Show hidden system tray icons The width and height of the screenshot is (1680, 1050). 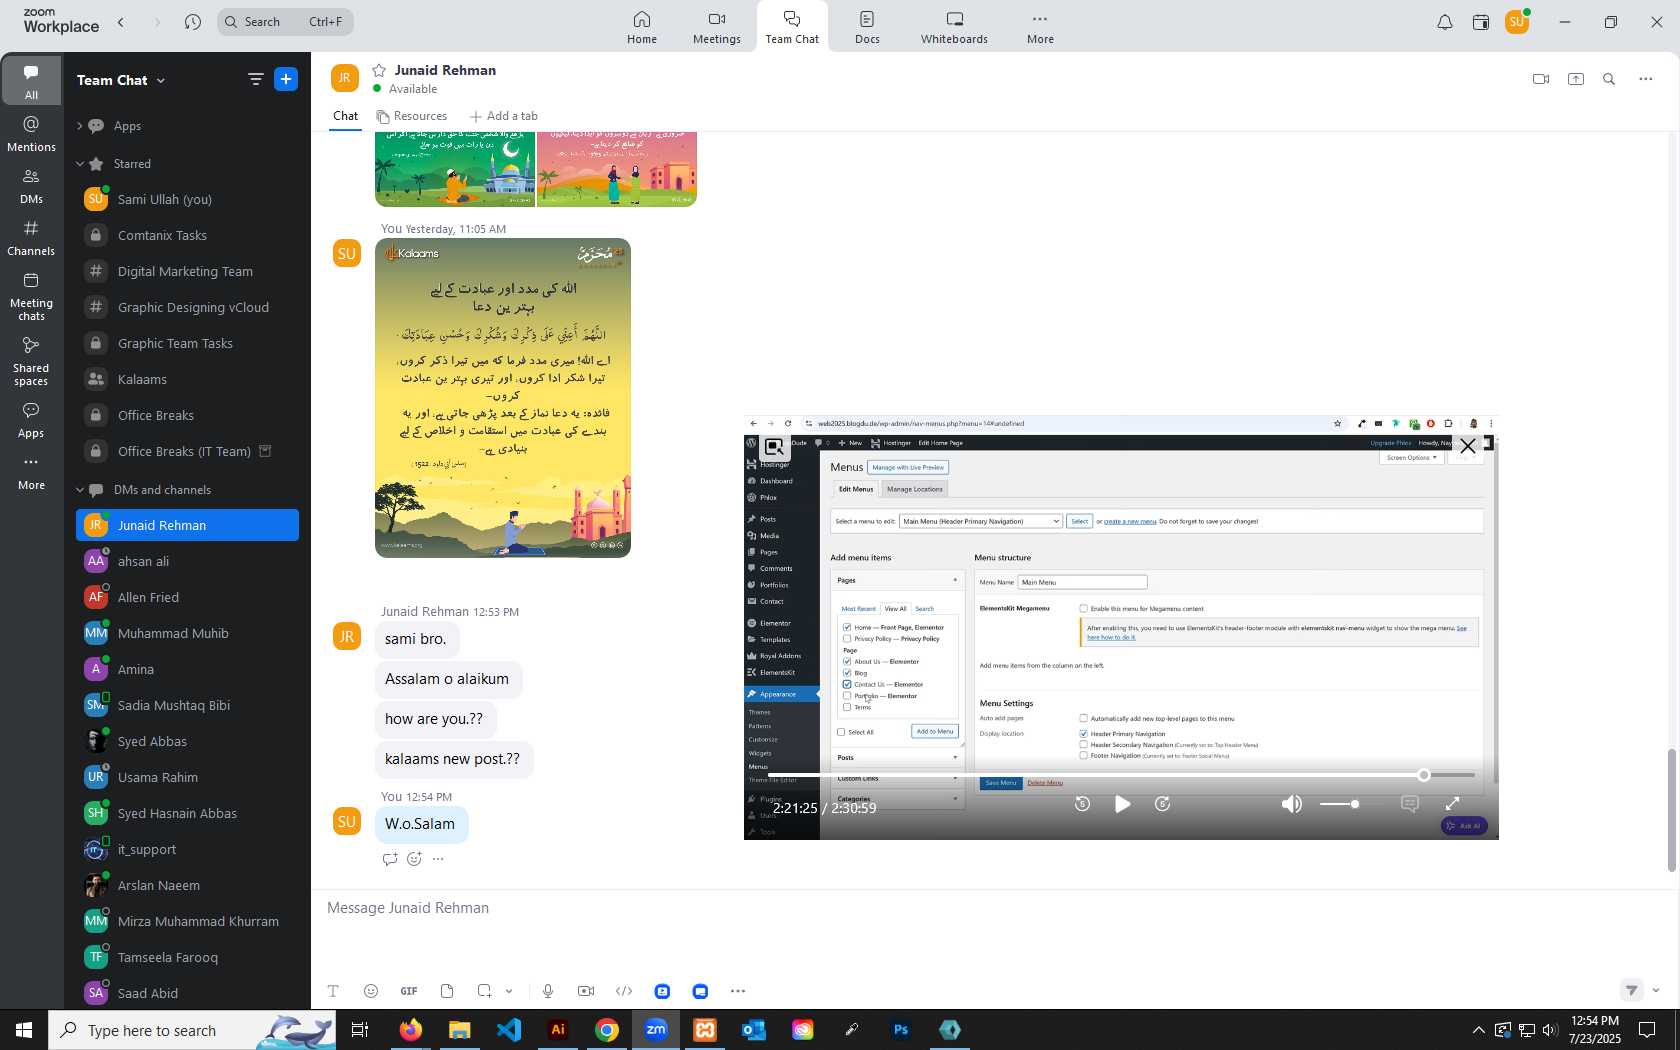[1478, 1030]
